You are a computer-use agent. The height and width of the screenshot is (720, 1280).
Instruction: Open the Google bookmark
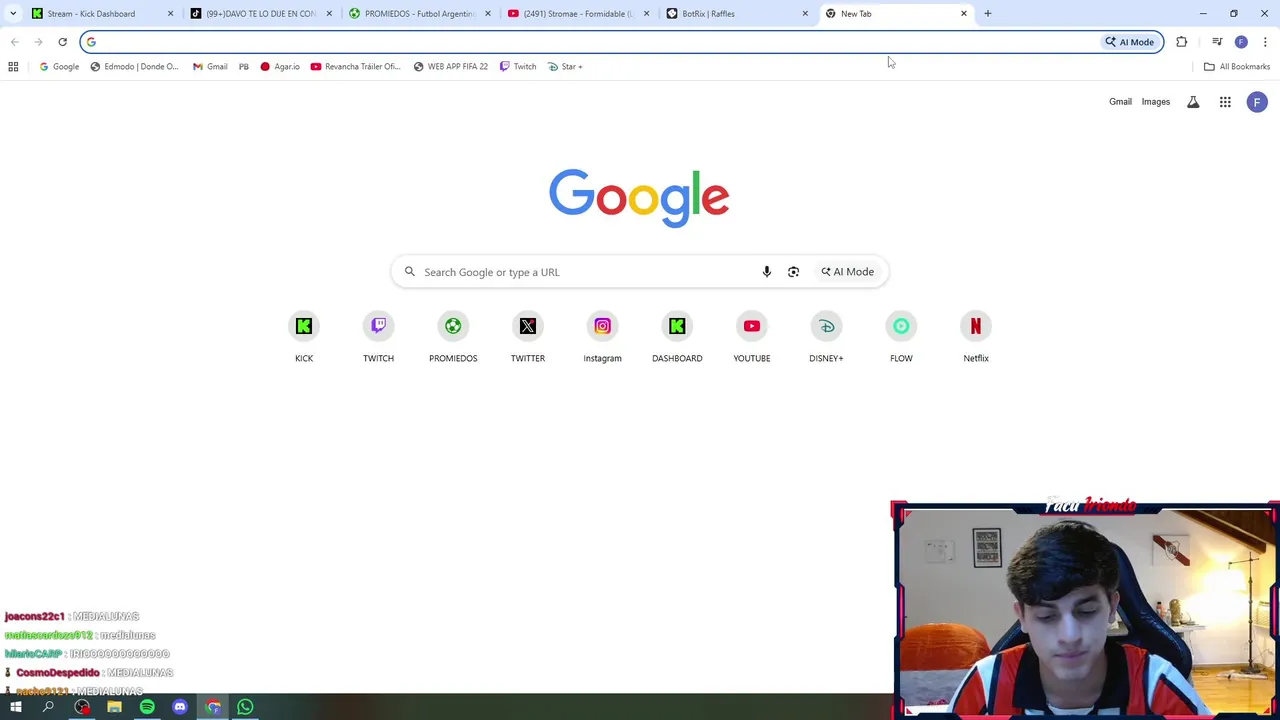coord(59,67)
